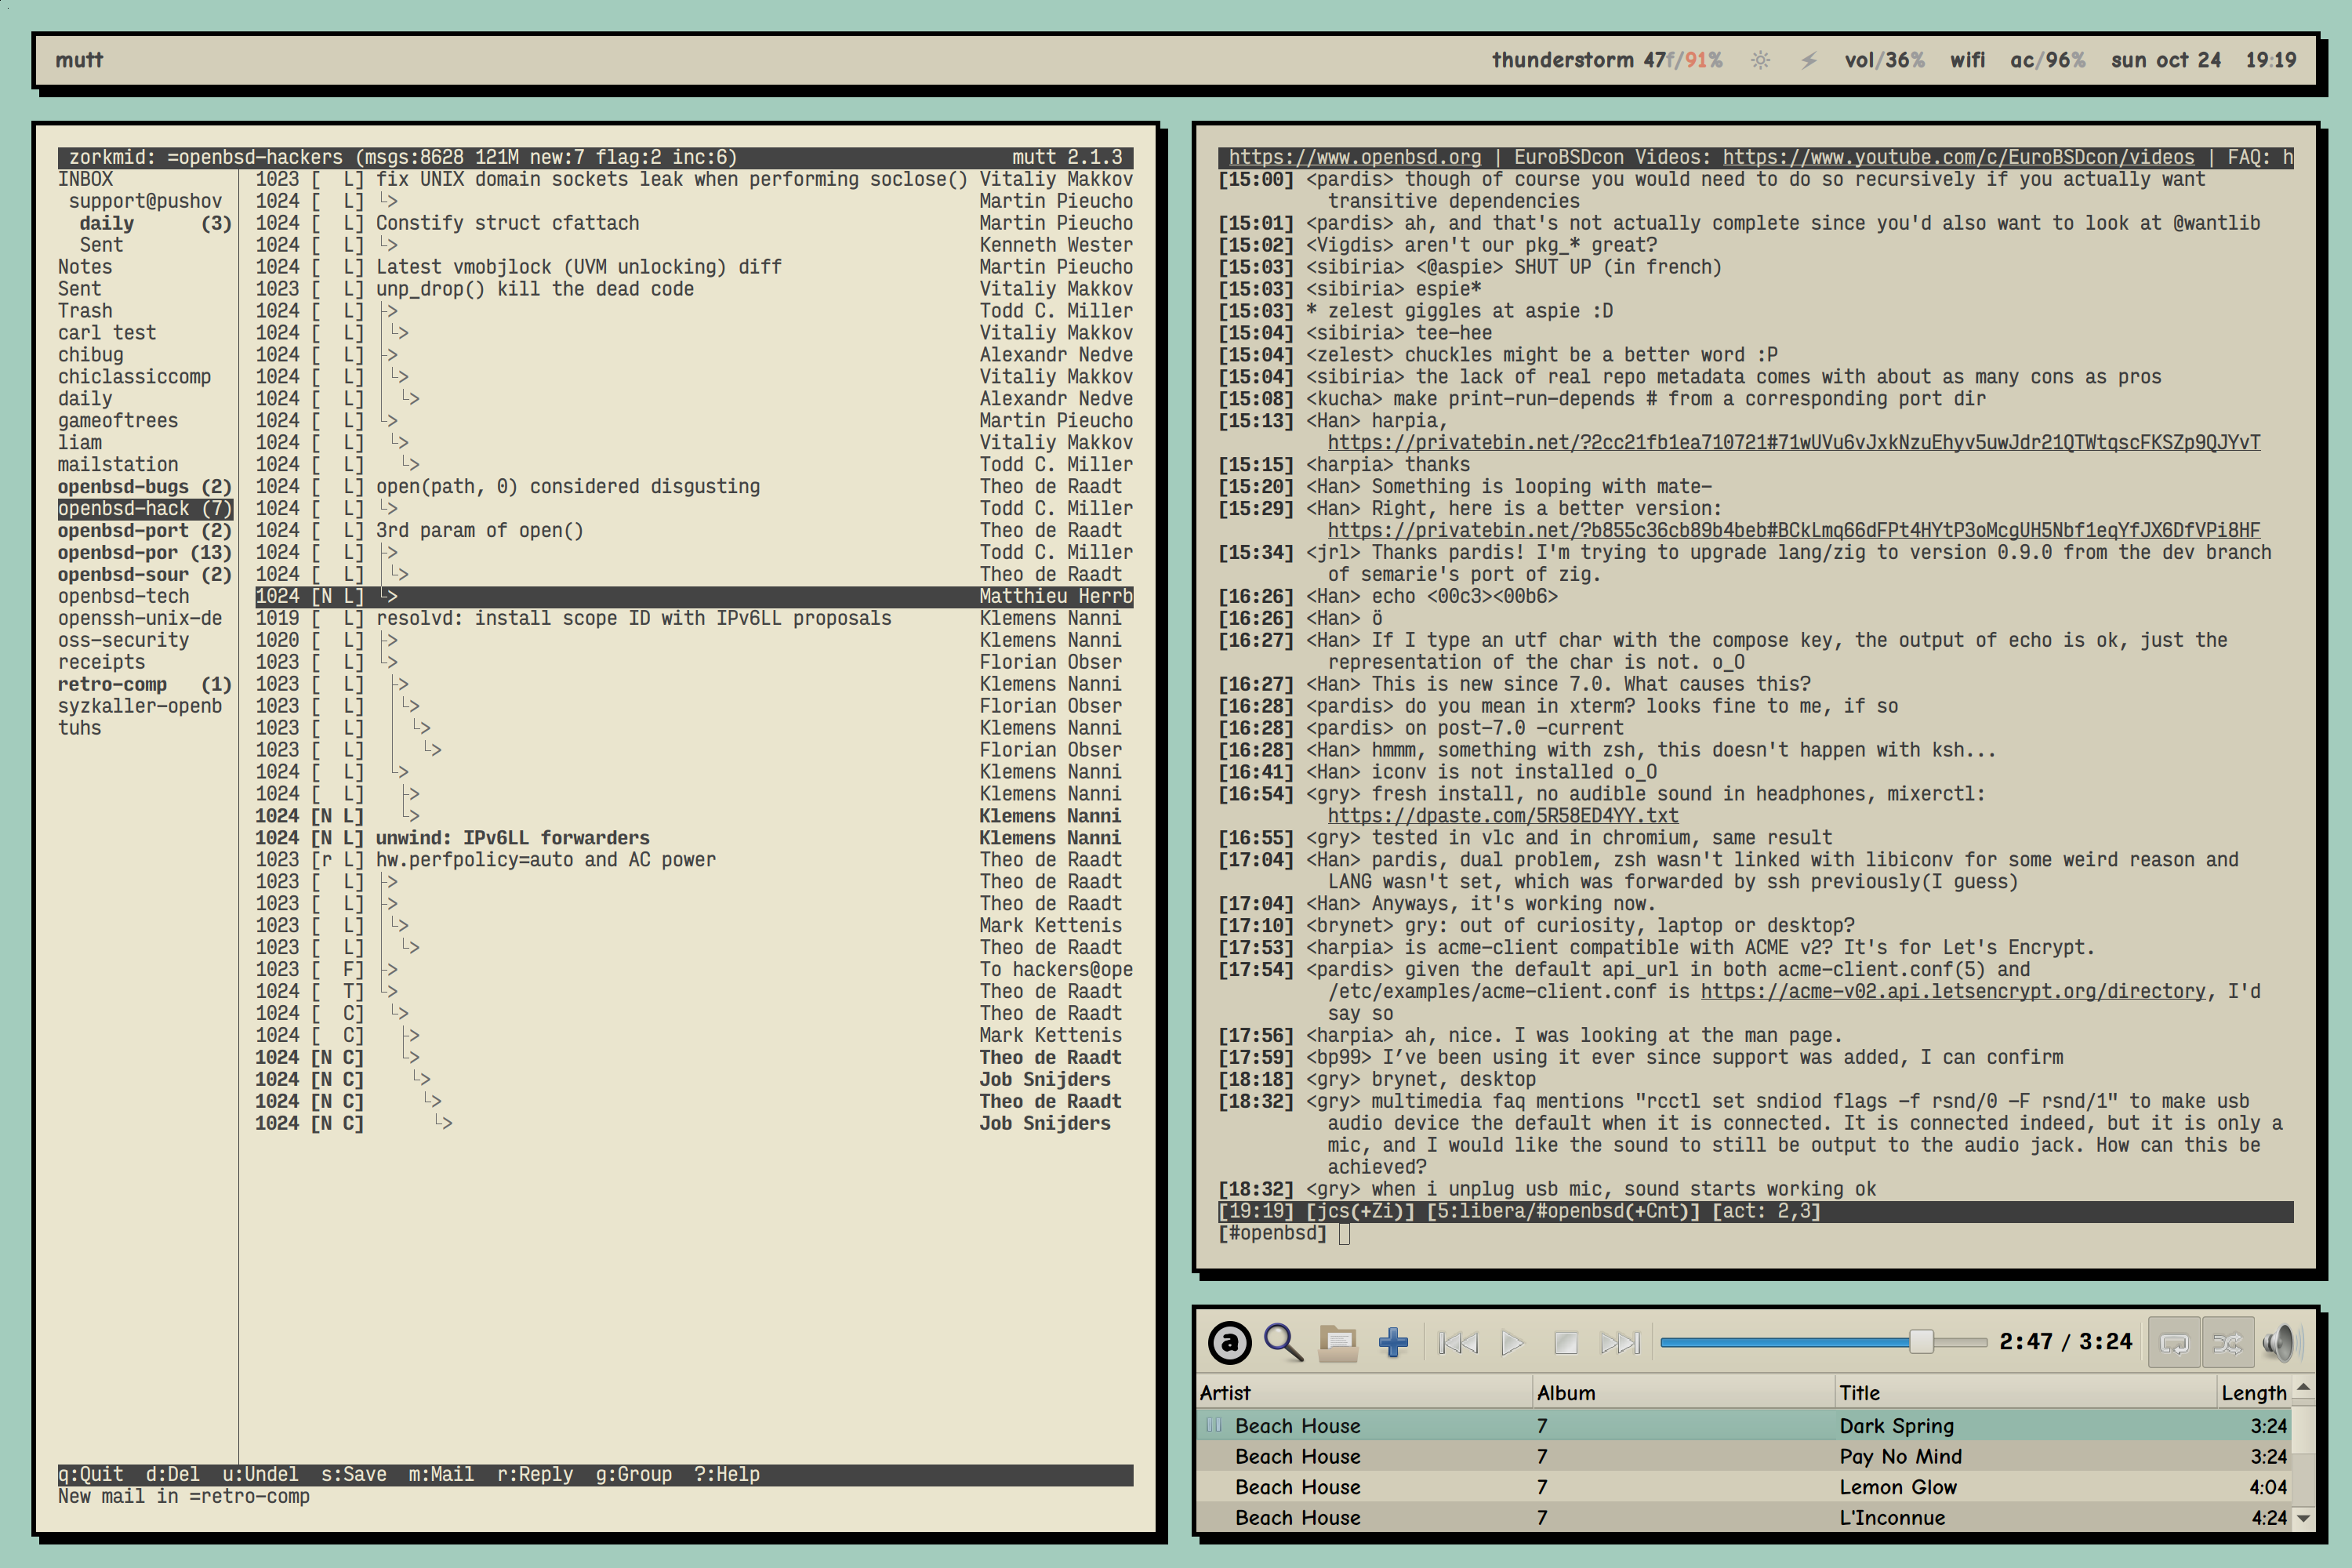Add files with the blue plus icon
The width and height of the screenshot is (2352, 1568).
(1393, 1342)
